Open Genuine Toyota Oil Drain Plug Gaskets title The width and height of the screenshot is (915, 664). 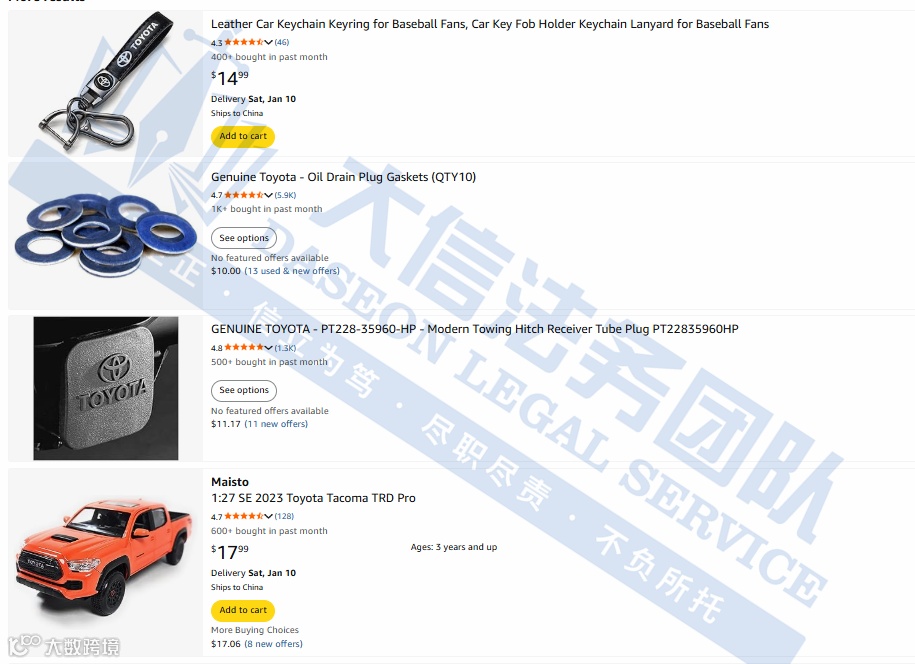(x=343, y=177)
